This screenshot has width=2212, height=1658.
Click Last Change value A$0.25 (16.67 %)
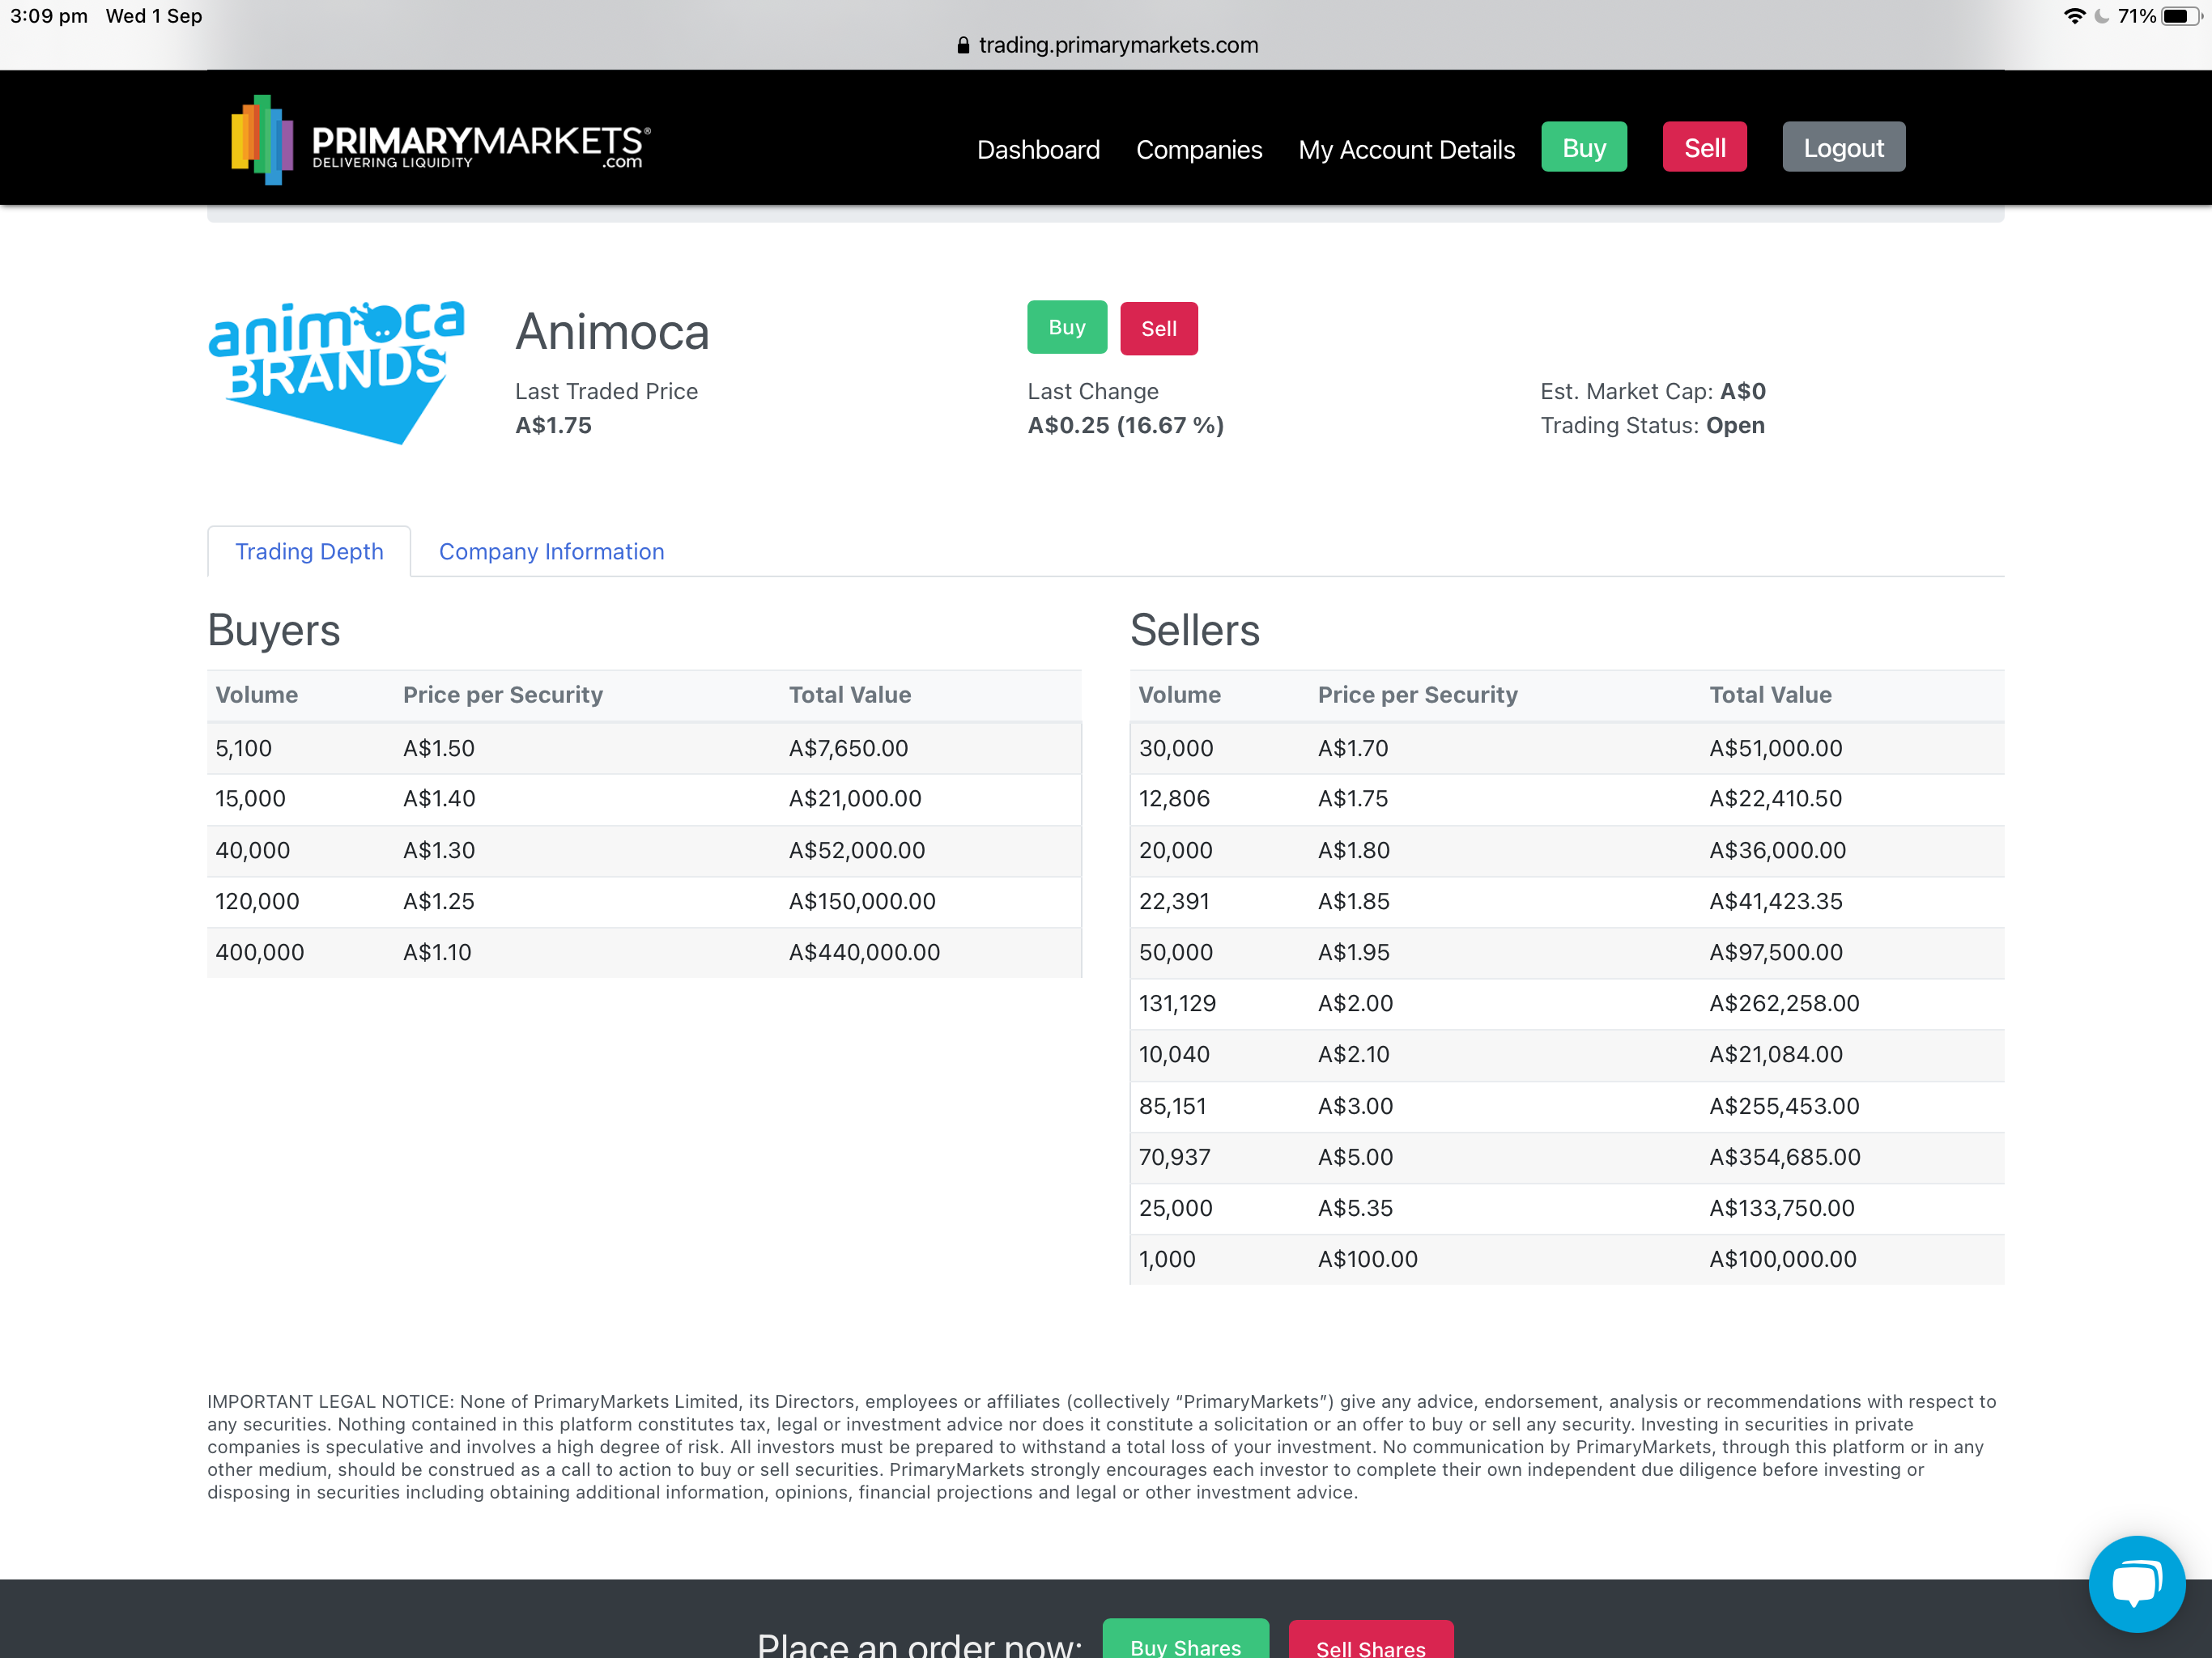(1125, 425)
